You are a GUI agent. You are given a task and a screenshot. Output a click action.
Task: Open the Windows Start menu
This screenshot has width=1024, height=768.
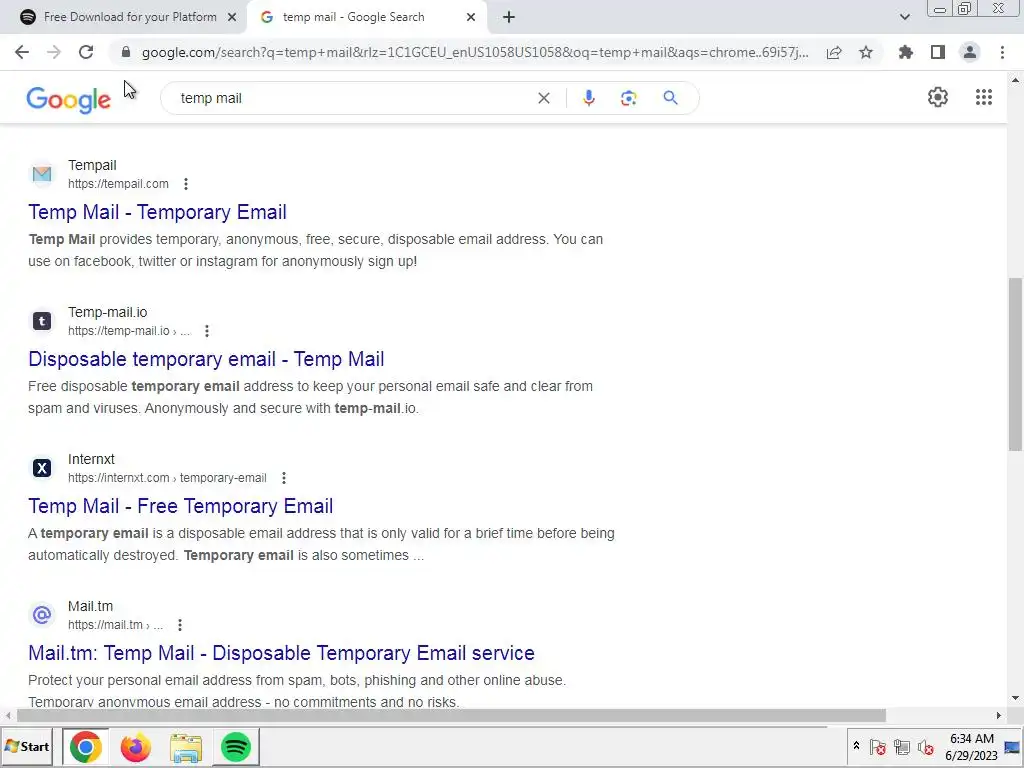pyautogui.click(x=27, y=746)
